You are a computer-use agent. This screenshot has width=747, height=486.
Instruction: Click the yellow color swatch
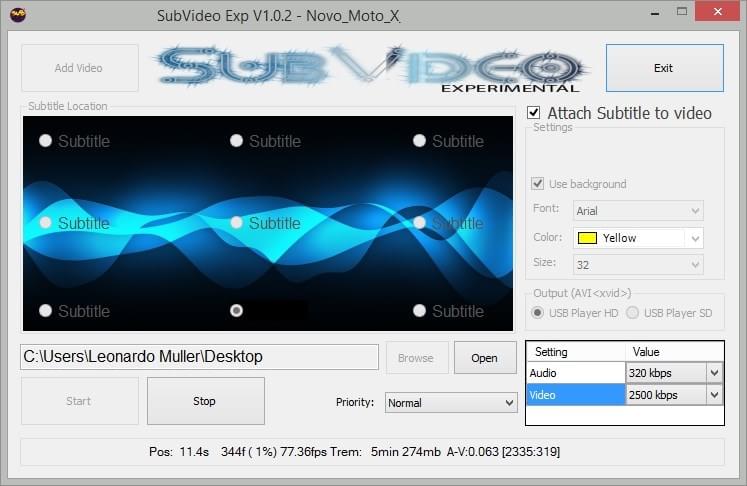tap(587, 238)
